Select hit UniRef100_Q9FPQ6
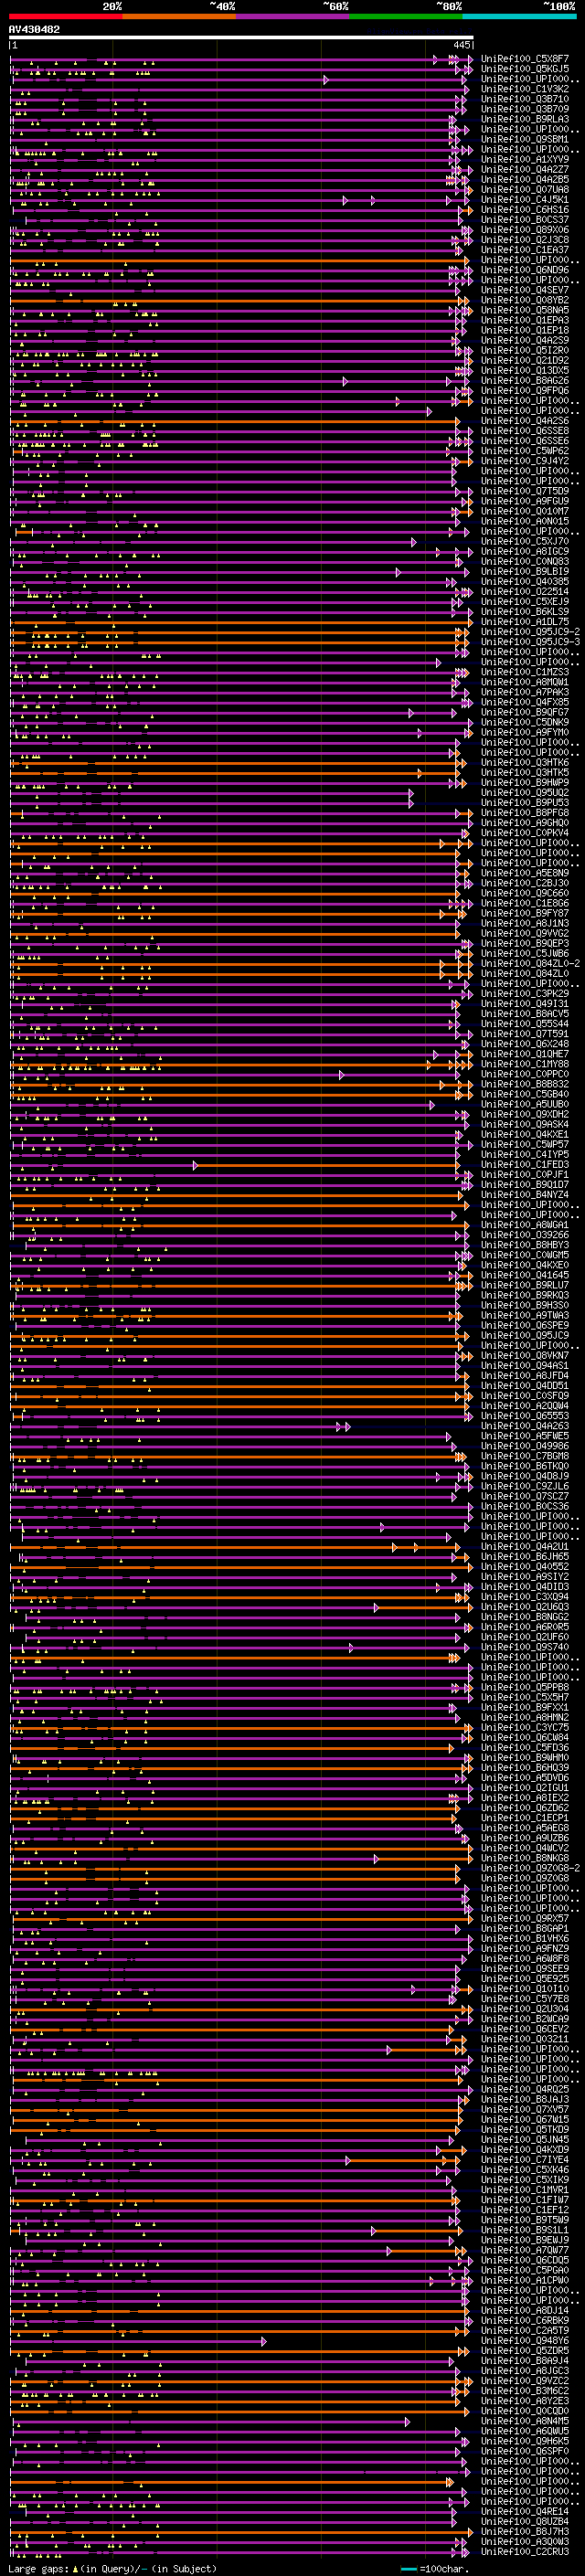Screen dimensions: 585x2576 pyautogui.click(x=525, y=390)
